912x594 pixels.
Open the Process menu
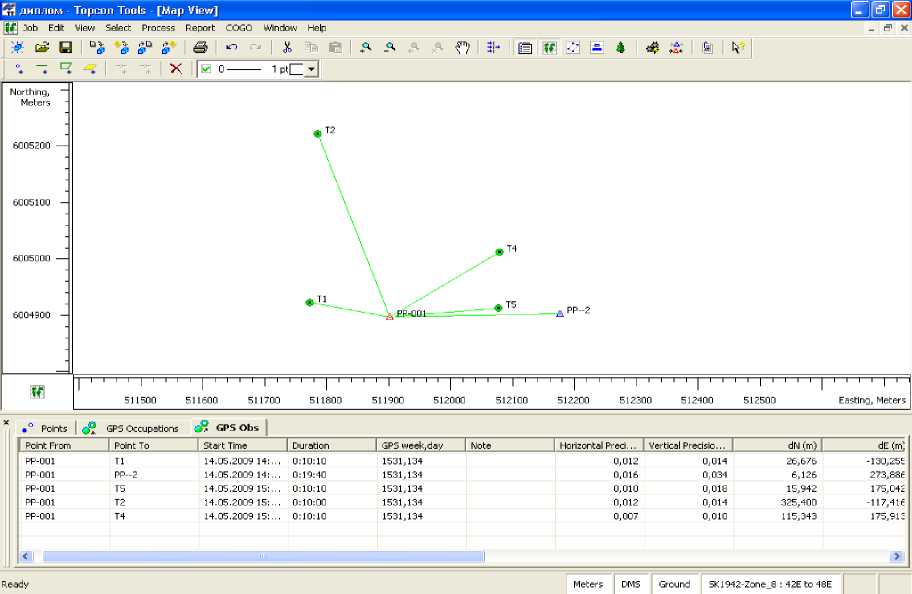tap(158, 28)
